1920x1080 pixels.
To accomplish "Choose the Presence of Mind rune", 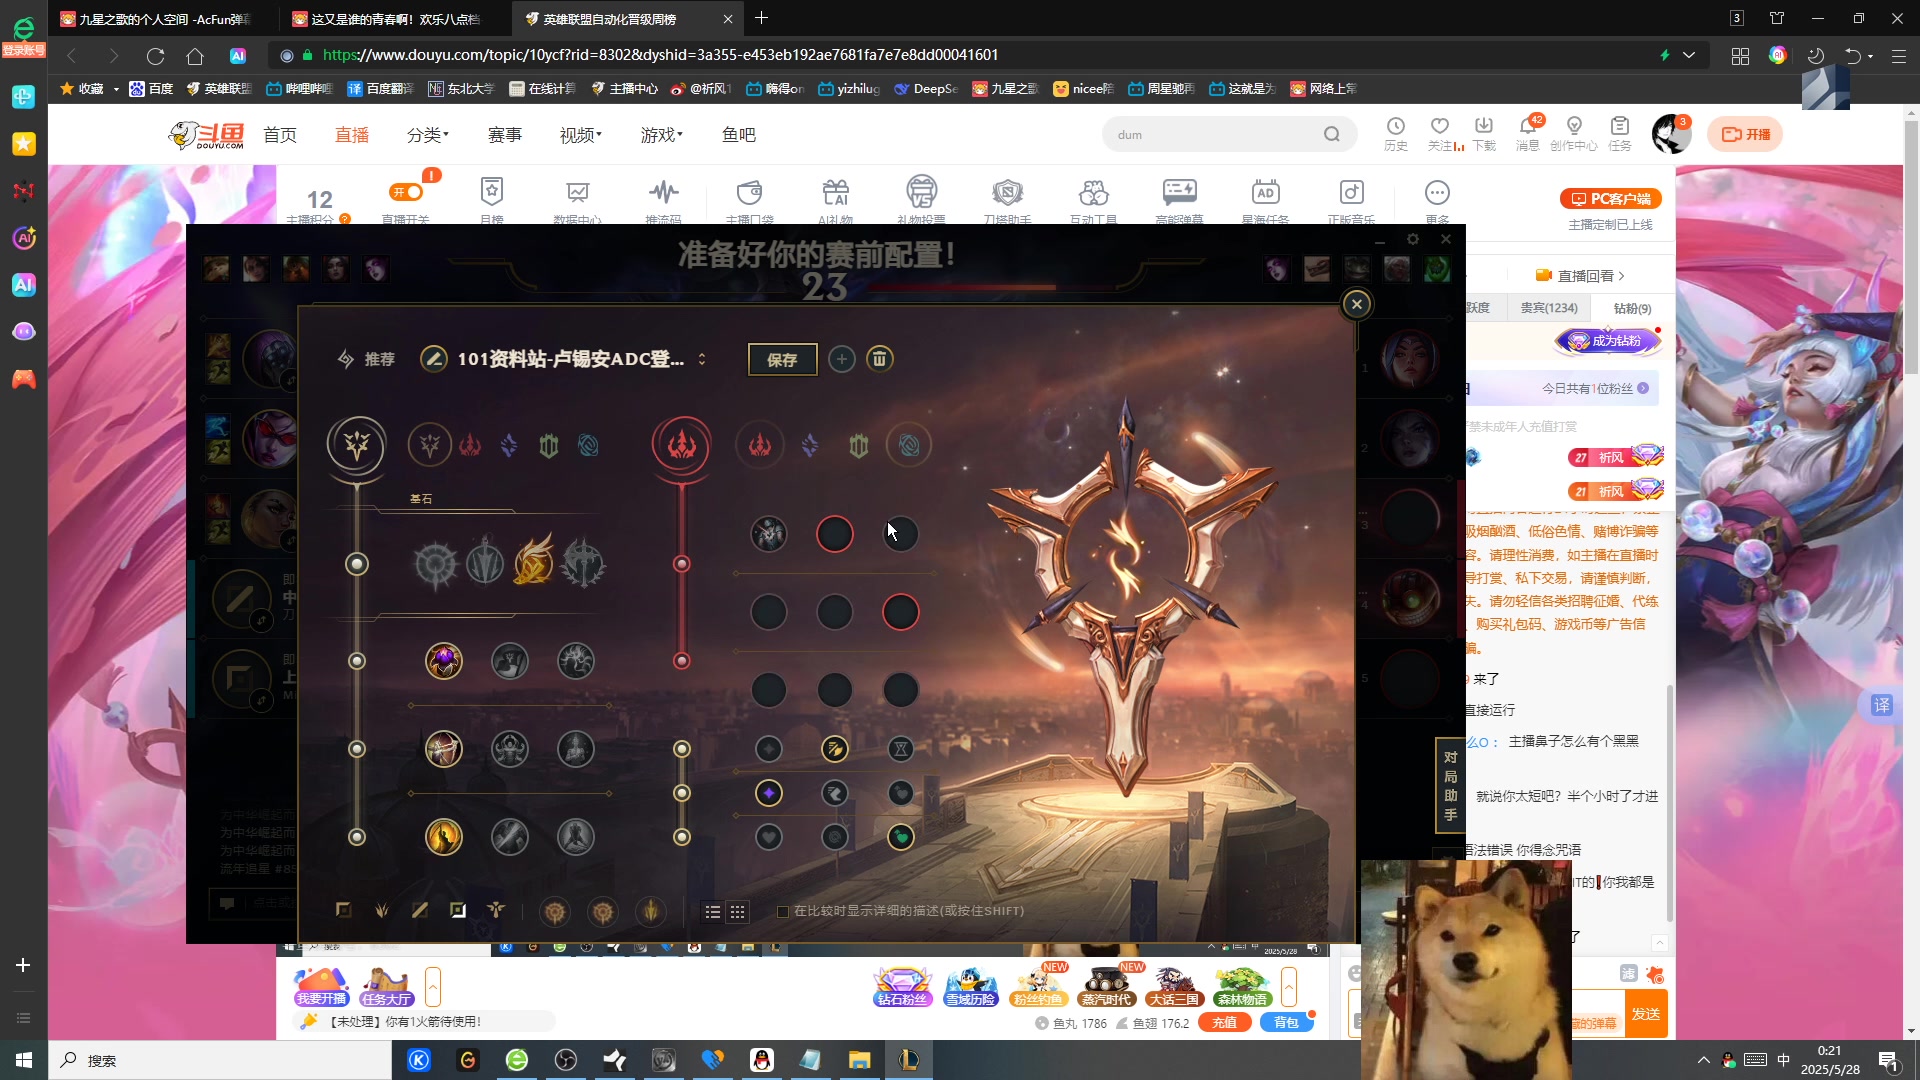I will (576, 661).
